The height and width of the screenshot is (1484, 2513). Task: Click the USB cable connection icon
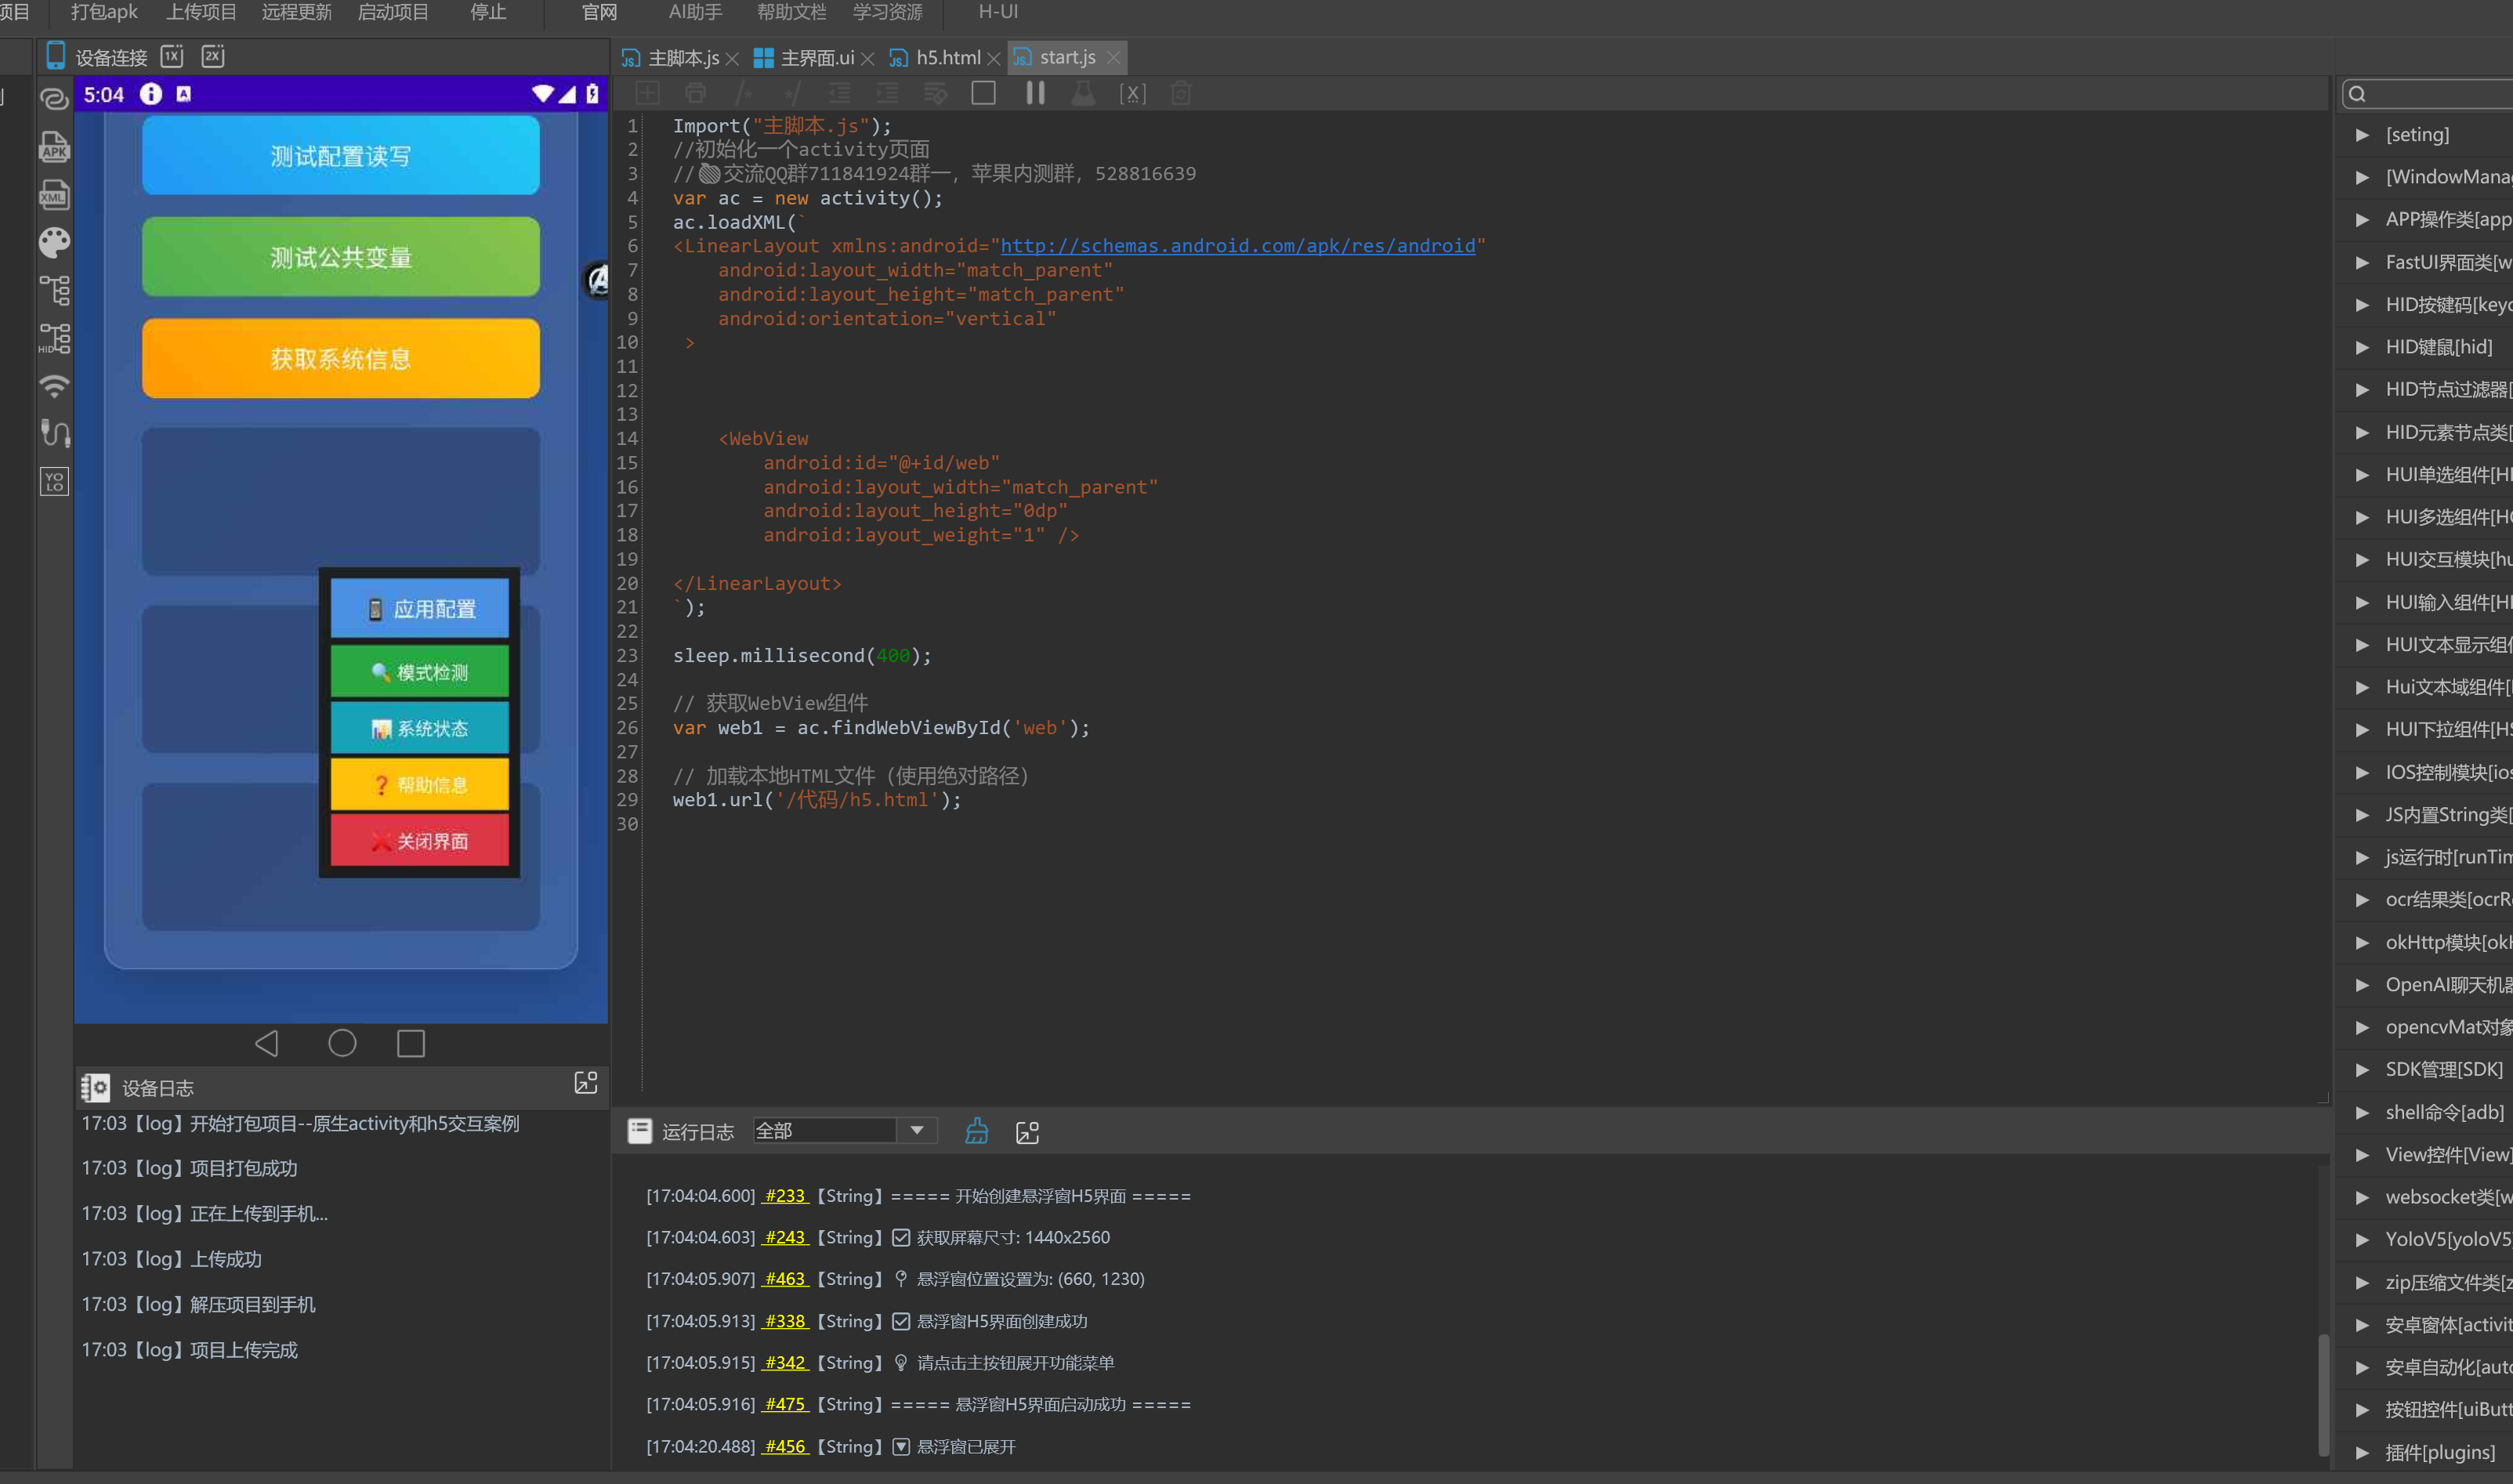54,433
